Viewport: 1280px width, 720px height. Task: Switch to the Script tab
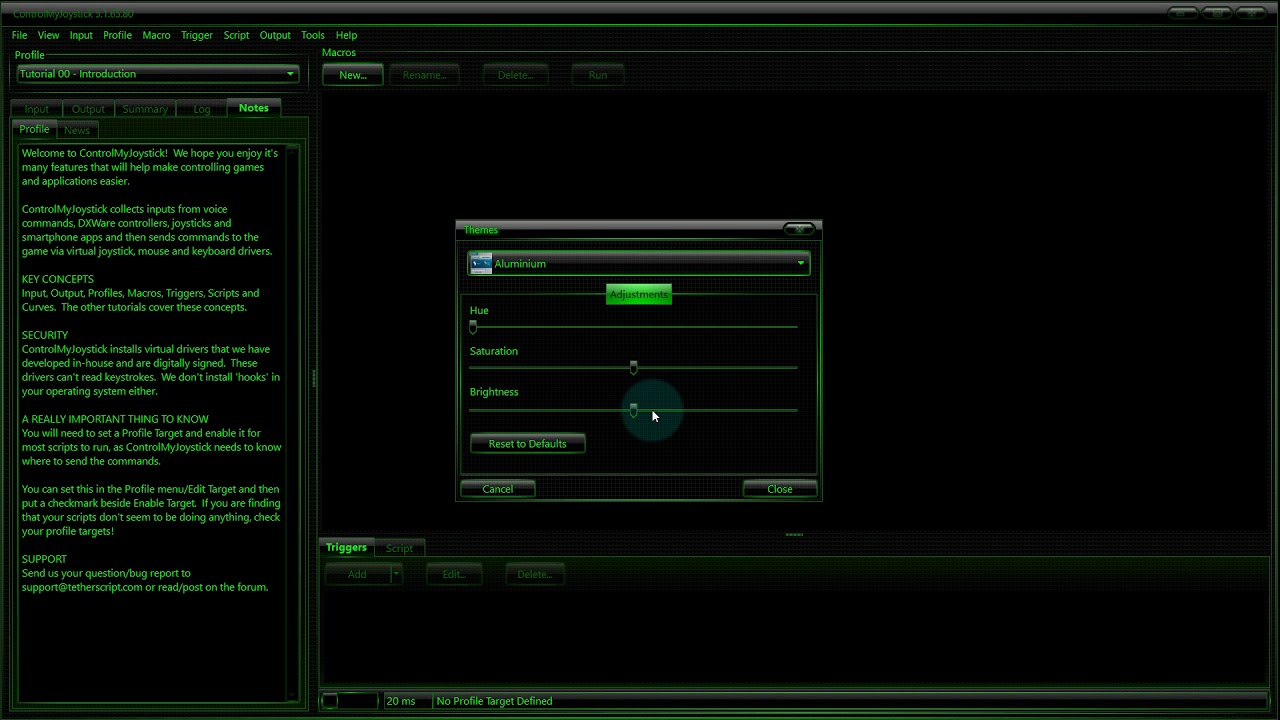click(x=399, y=548)
